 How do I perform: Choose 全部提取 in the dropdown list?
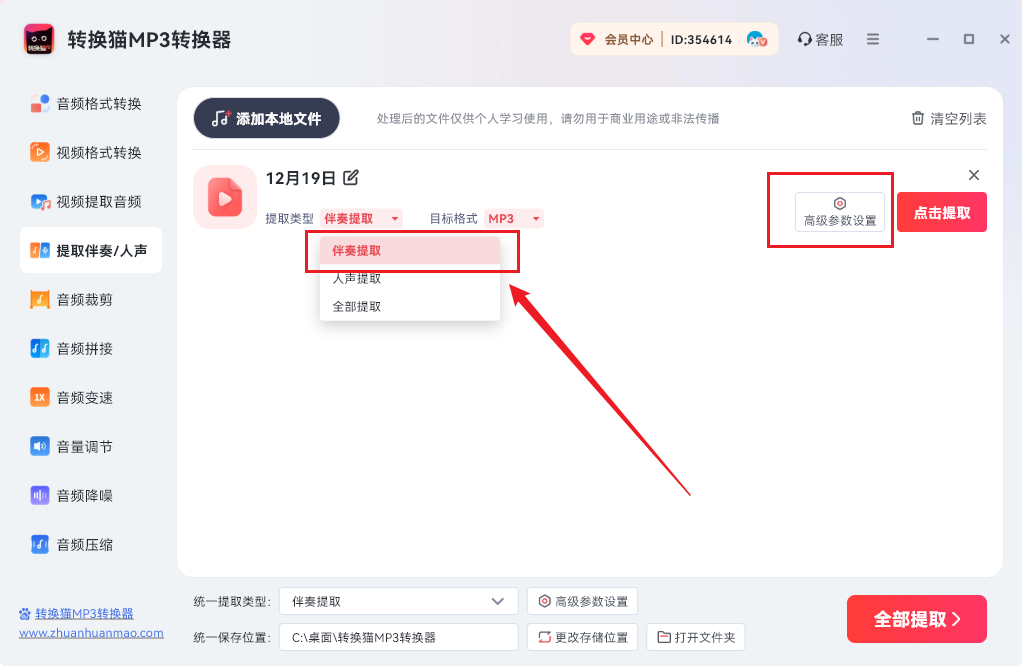click(x=357, y=307)
